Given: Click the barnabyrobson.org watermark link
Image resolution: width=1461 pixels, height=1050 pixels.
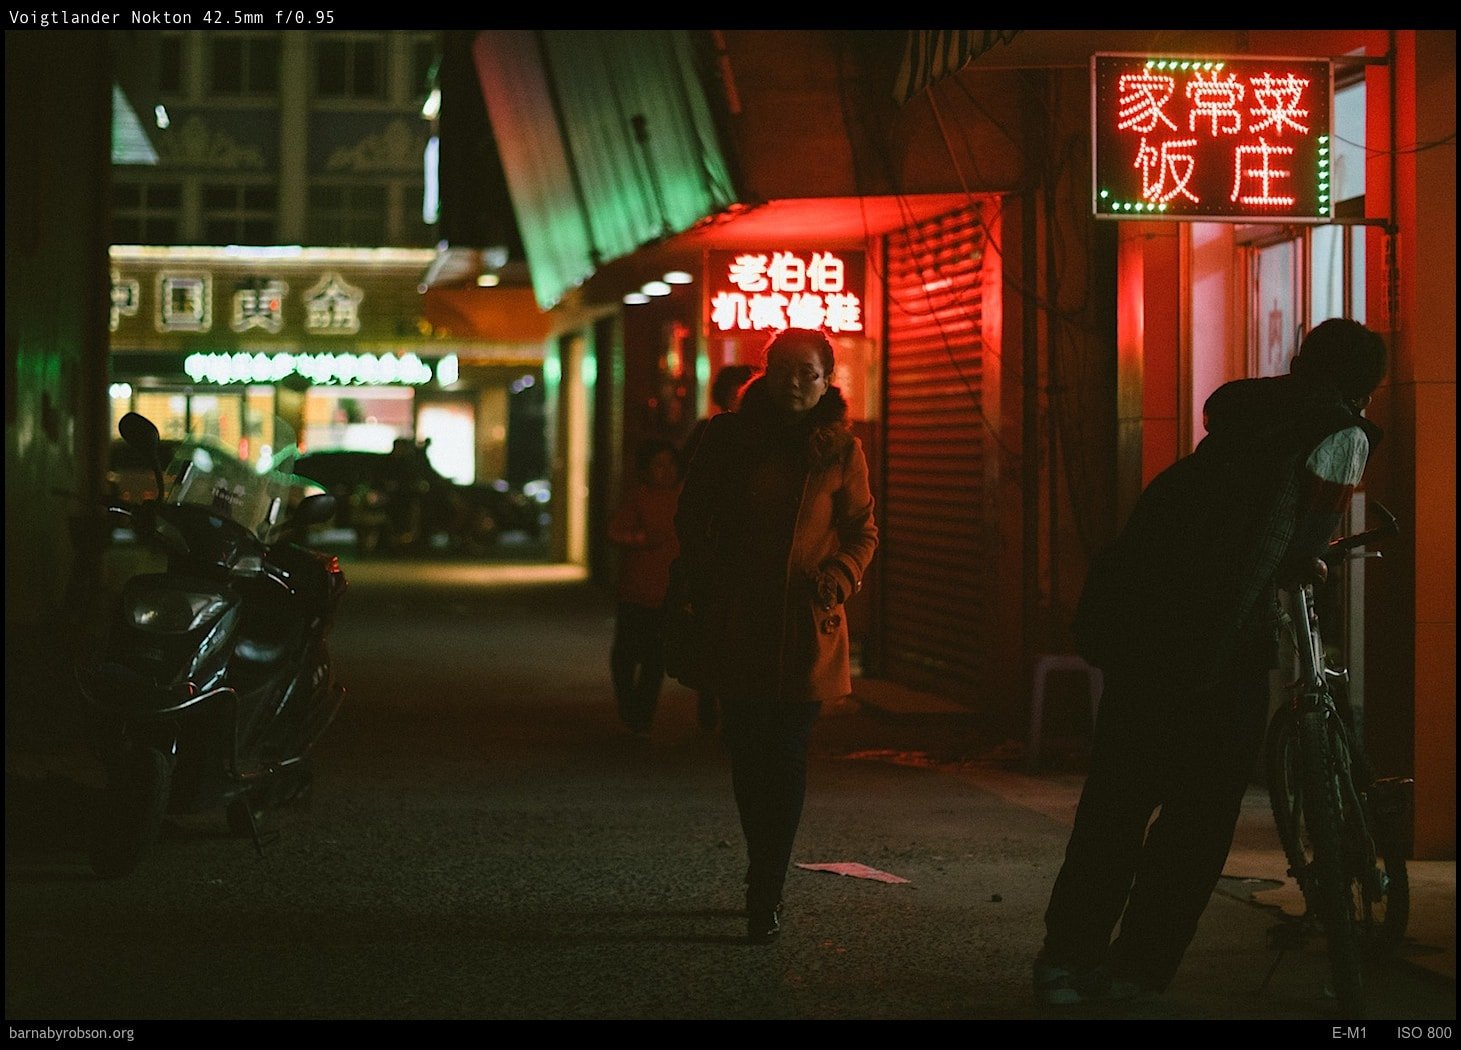Looking at the screenshot, I should [x=71, y=1033].
